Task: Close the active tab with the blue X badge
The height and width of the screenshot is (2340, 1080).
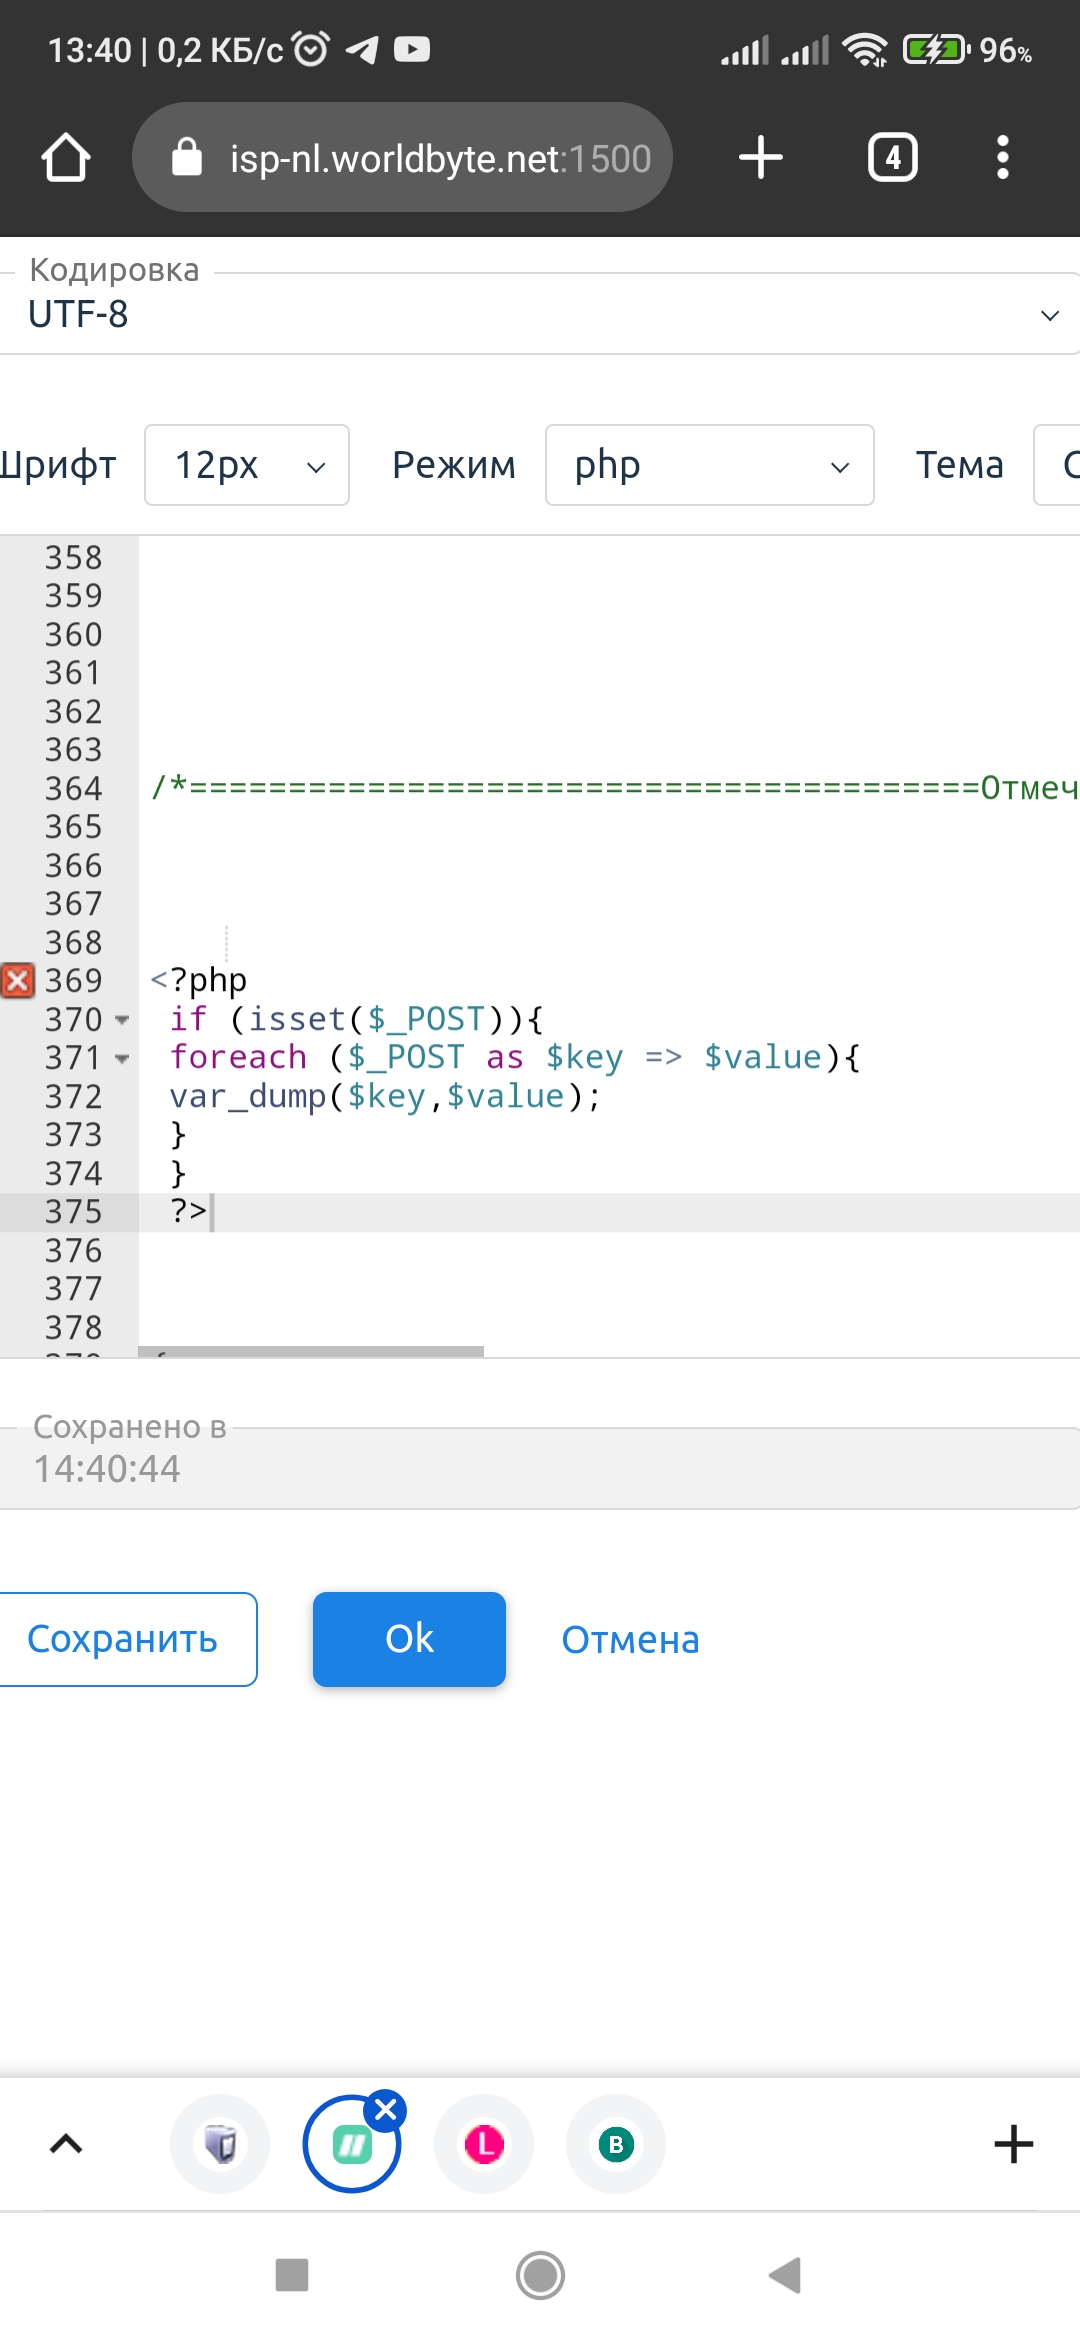Action: pos(385,2111)
